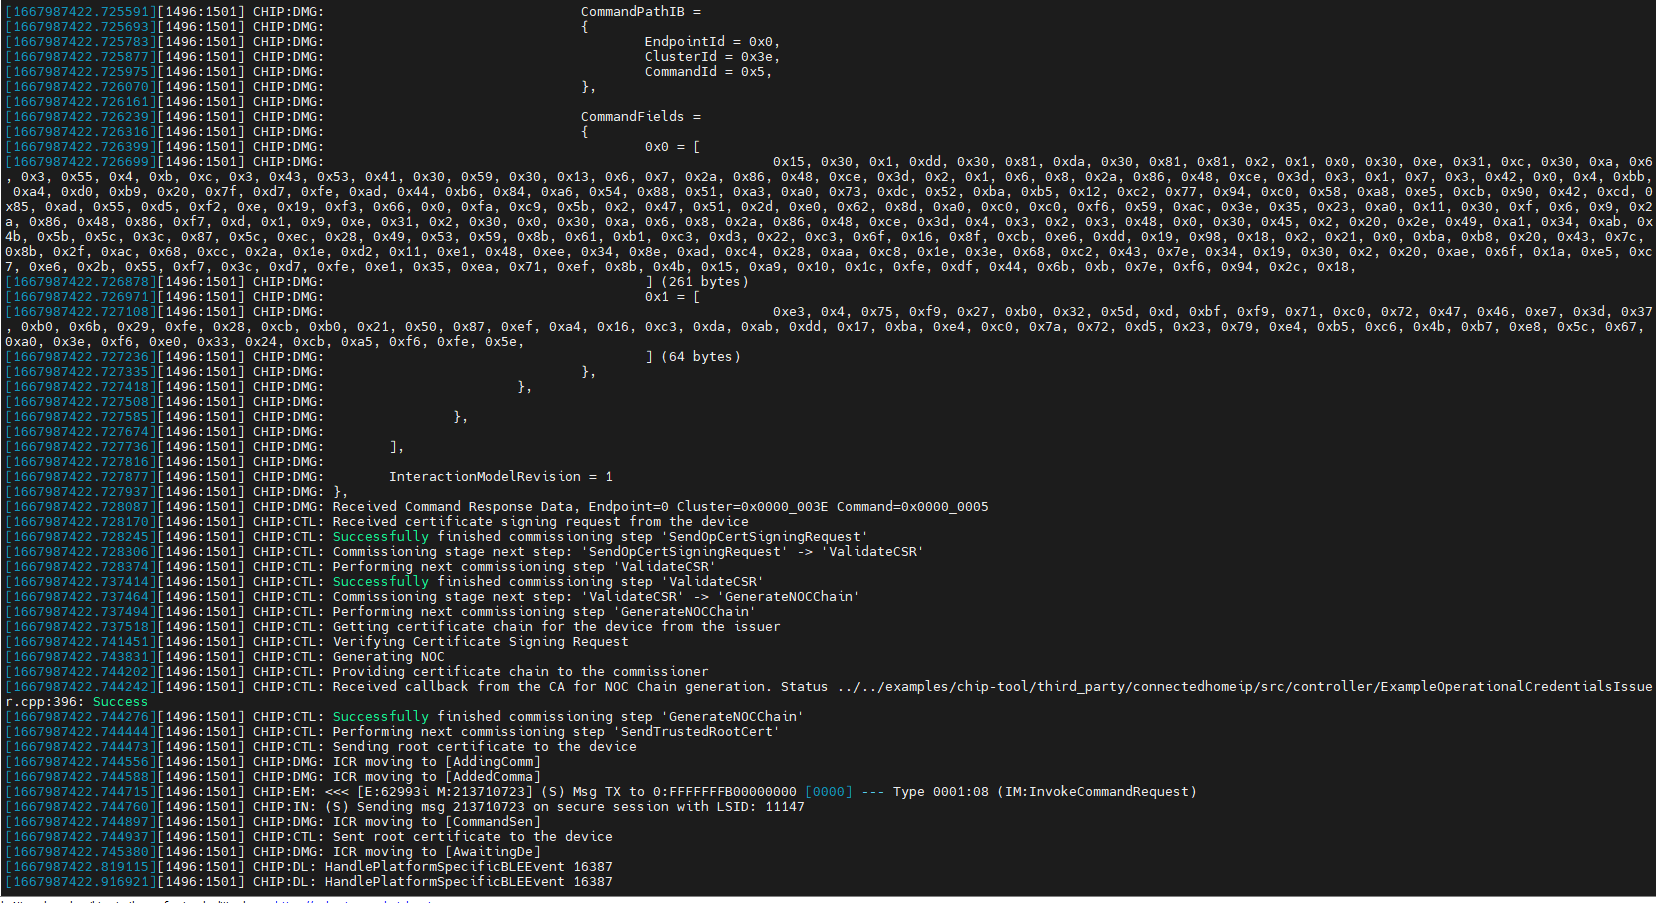Select the timestamp '1667987422.725591'
The height and width of the screenshot is (903, 1656).
[81, 12]
